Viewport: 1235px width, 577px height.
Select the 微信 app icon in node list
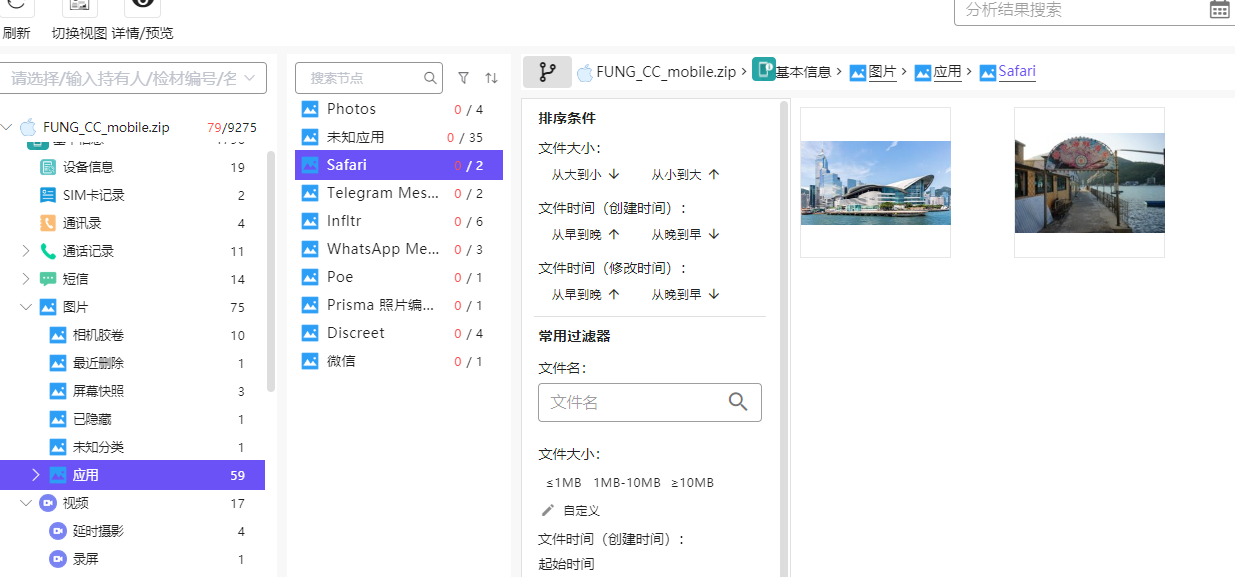(x=310, y=360)
